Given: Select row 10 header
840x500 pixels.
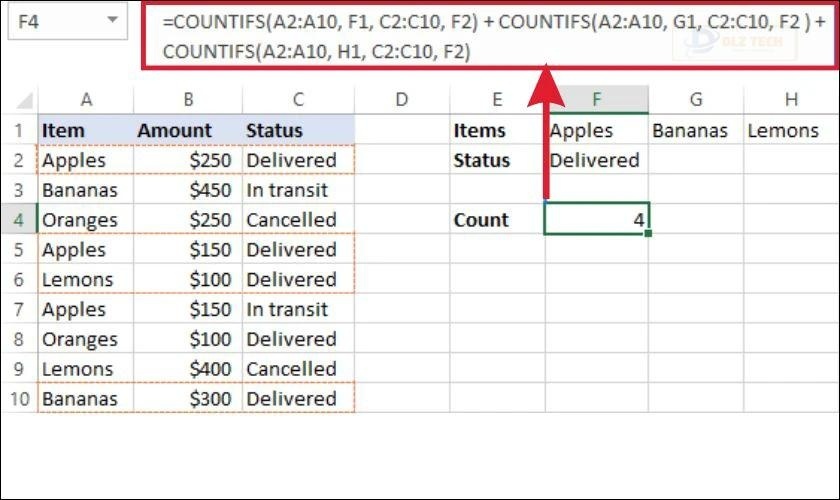Looking at the screenshot, I should (19, 399).
